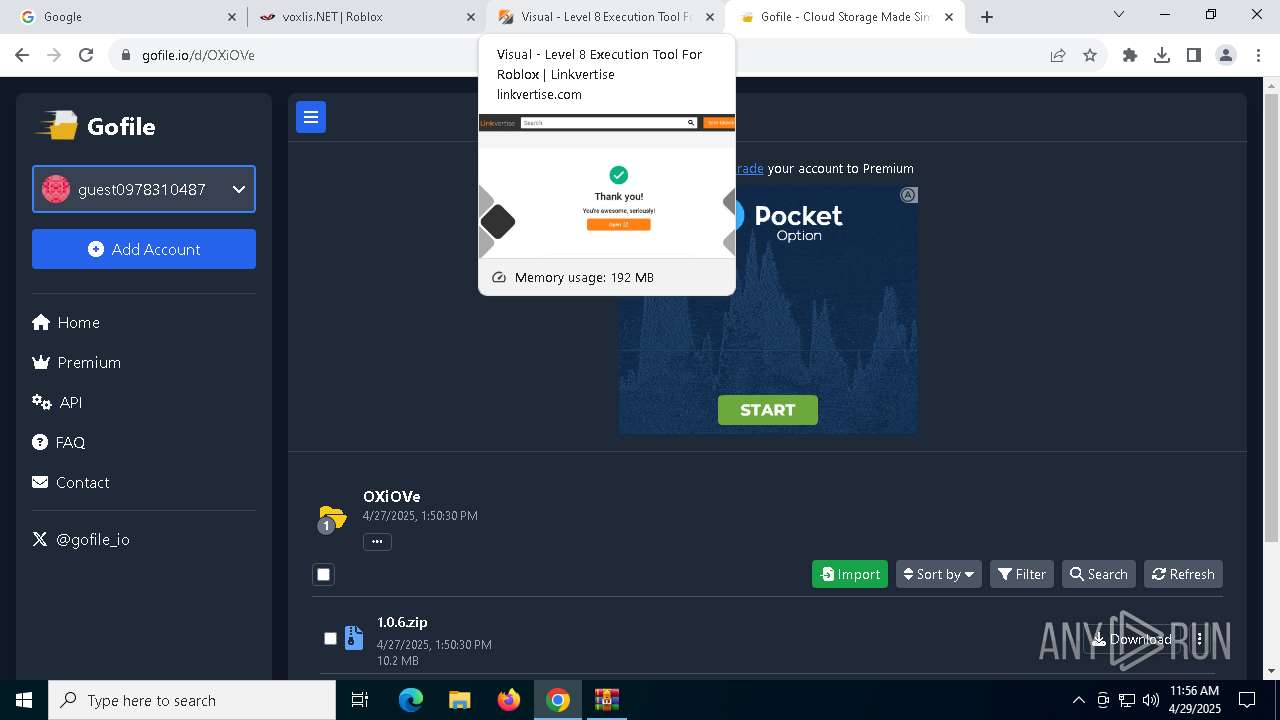Open the Windows Start menu
The width and height of the screenshot is (1280, 720).
(x=24, y=700)
